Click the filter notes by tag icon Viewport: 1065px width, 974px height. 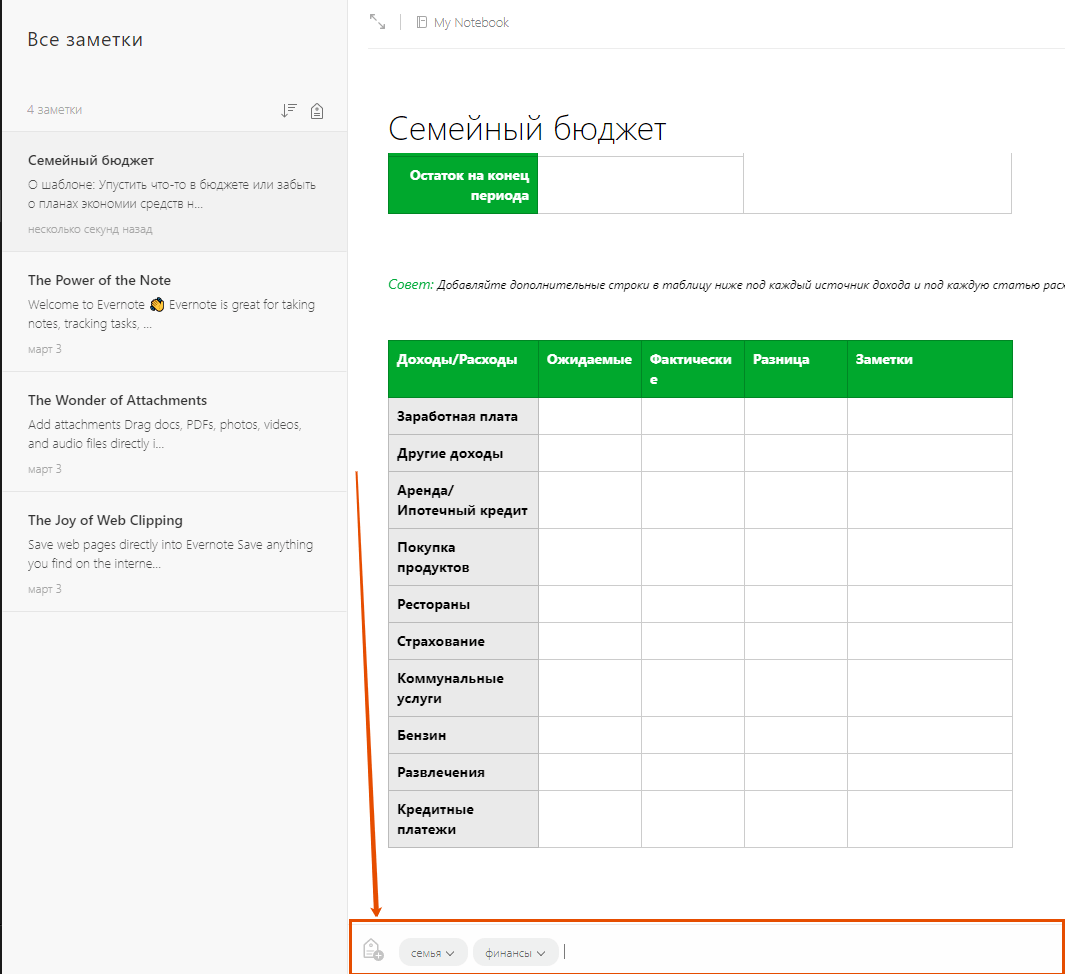(317, 110)
